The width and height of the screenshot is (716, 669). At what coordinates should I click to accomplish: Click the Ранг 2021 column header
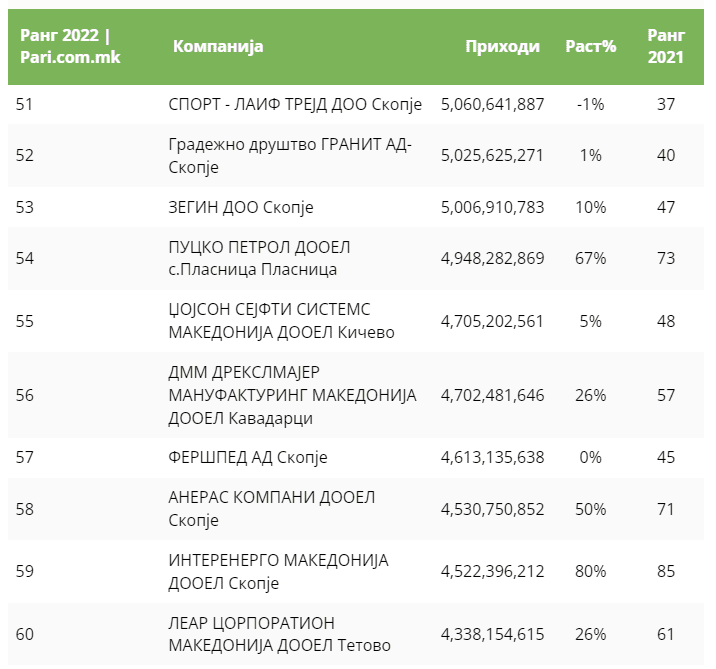pos(665,47)
